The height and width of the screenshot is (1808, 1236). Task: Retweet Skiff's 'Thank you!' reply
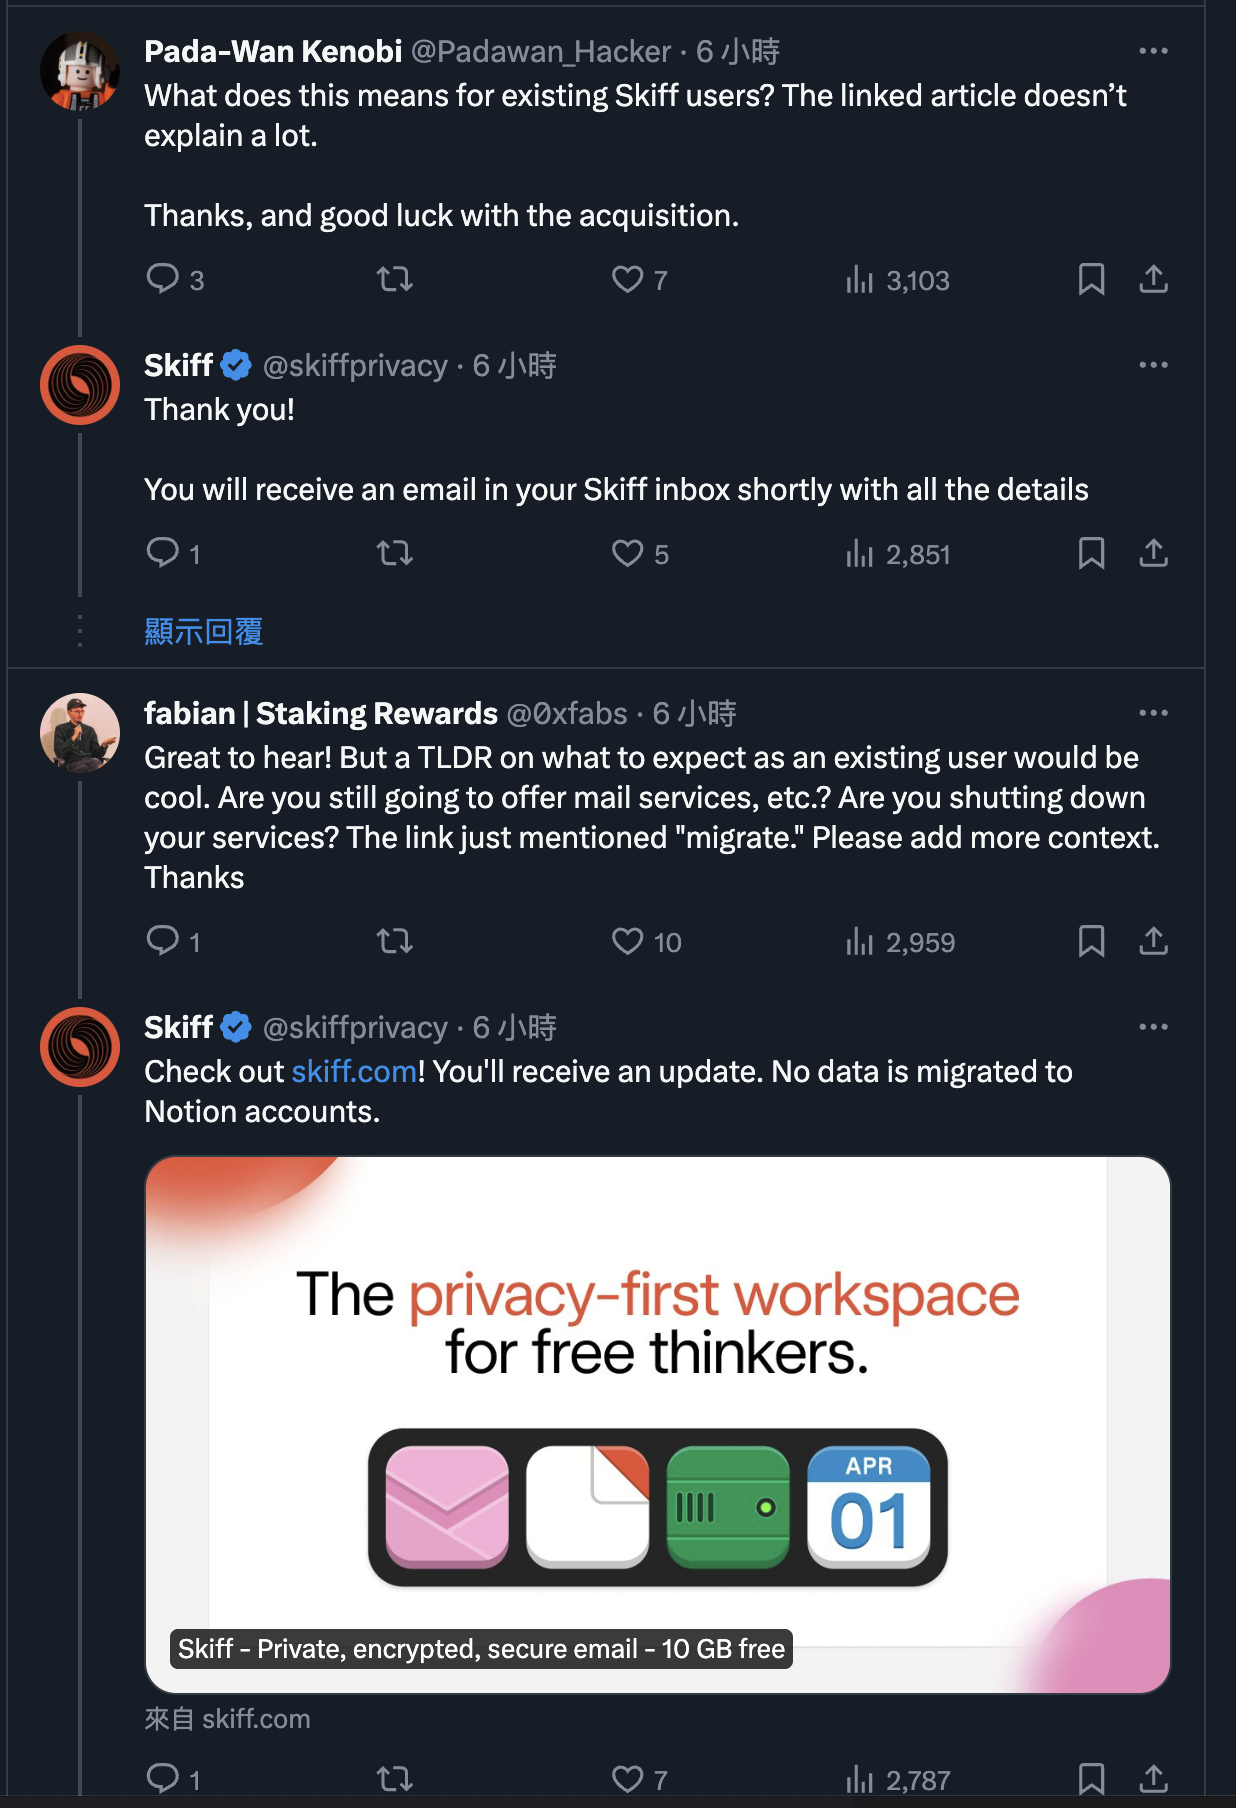tap(395, 553)
